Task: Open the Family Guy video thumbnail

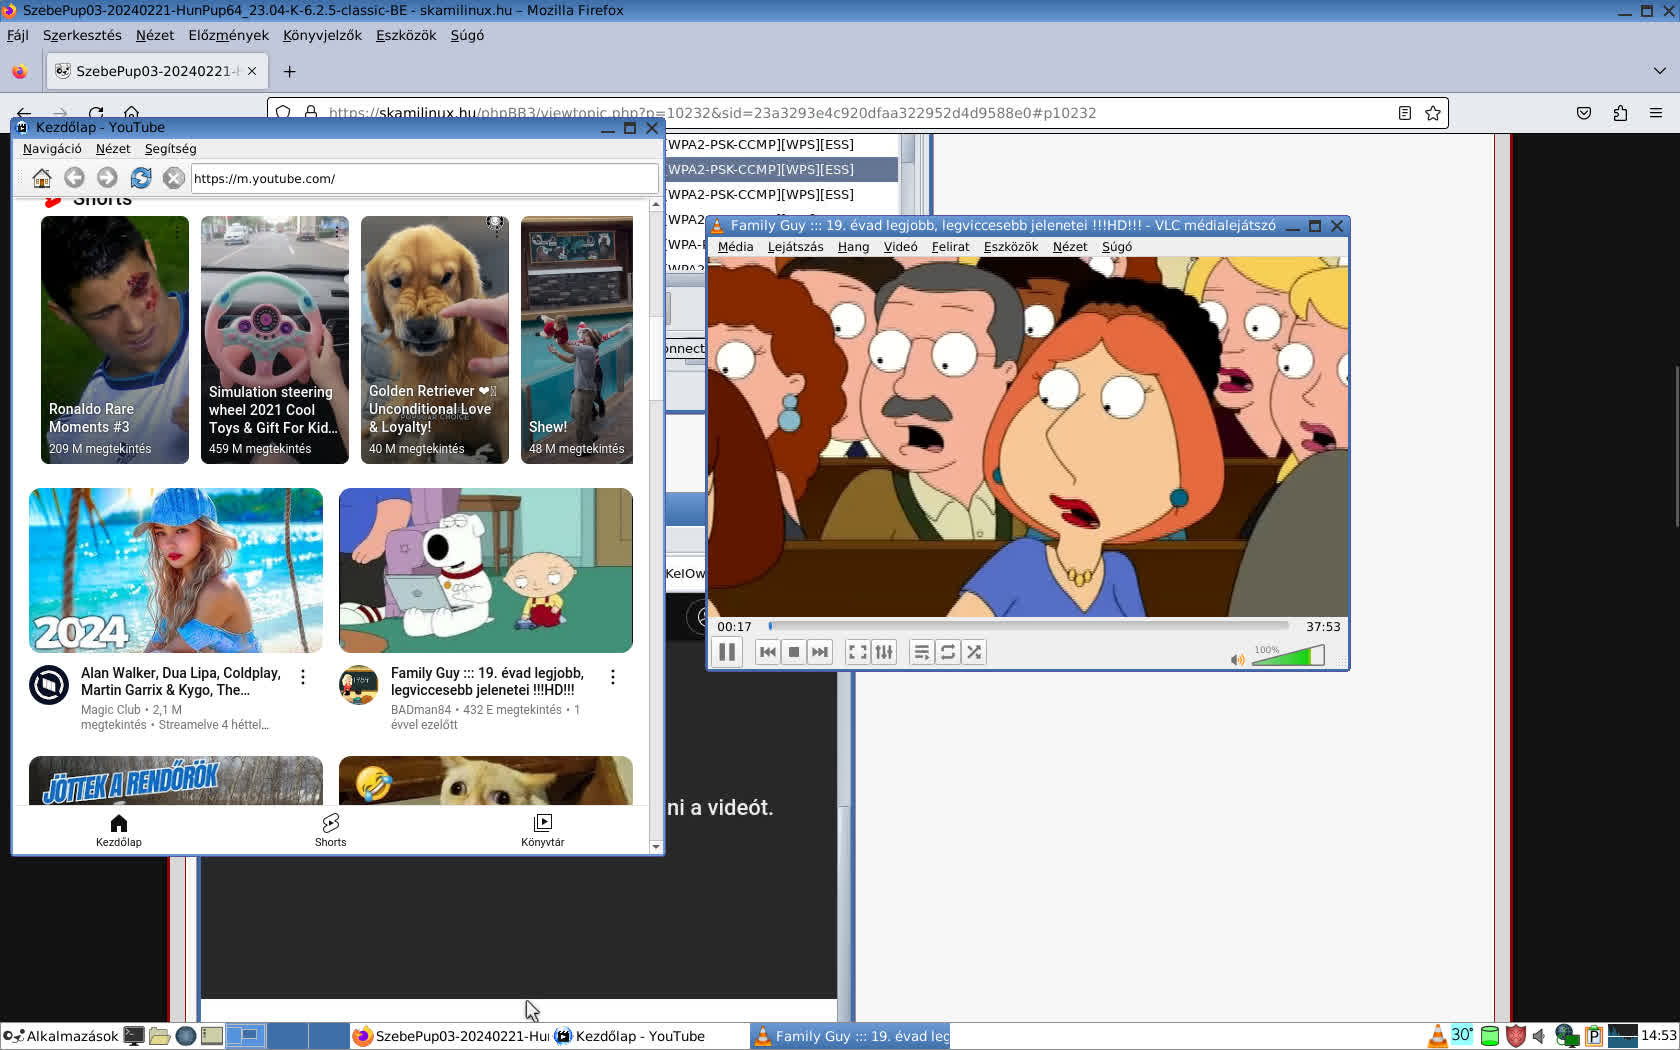Action: (486, 570)
